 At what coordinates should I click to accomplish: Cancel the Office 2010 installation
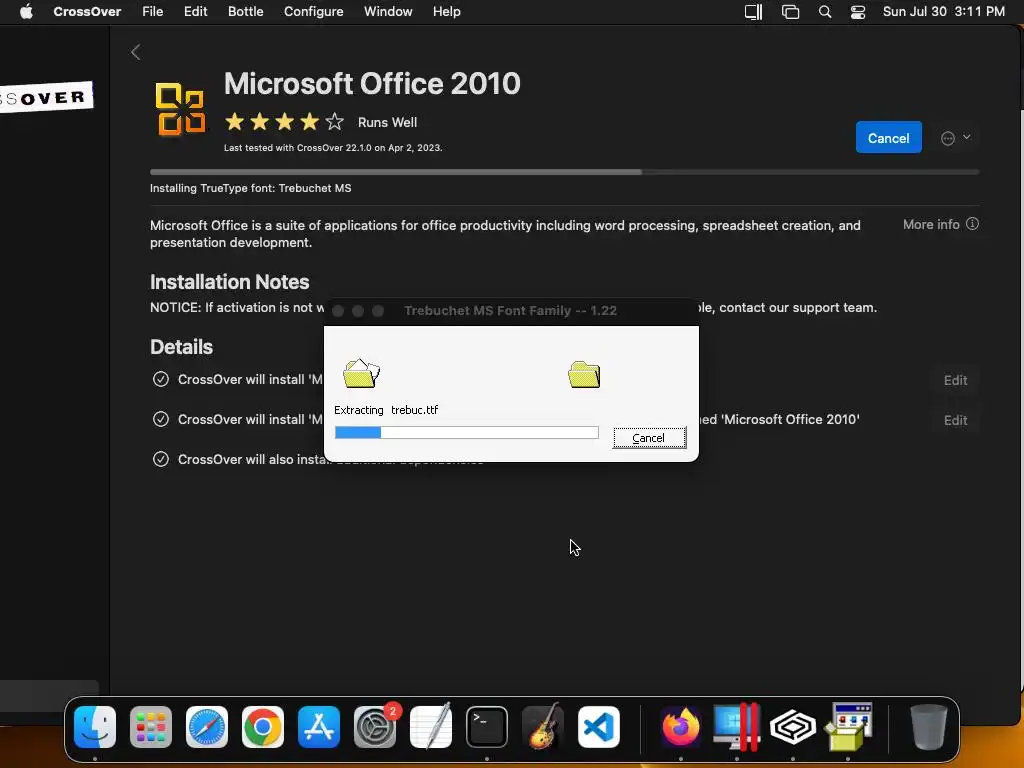(x=888, y=137)
